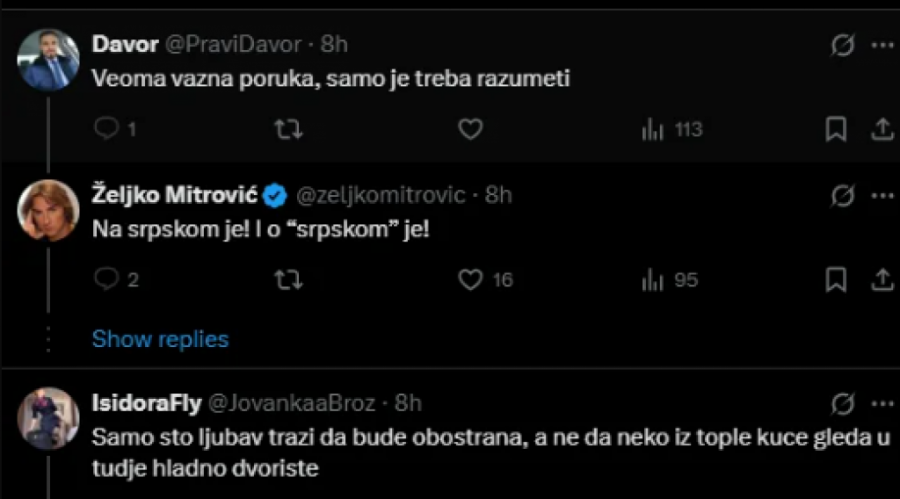
Task: Open Grok icon on Davor's tweet
Action: (x=843, y=45)
